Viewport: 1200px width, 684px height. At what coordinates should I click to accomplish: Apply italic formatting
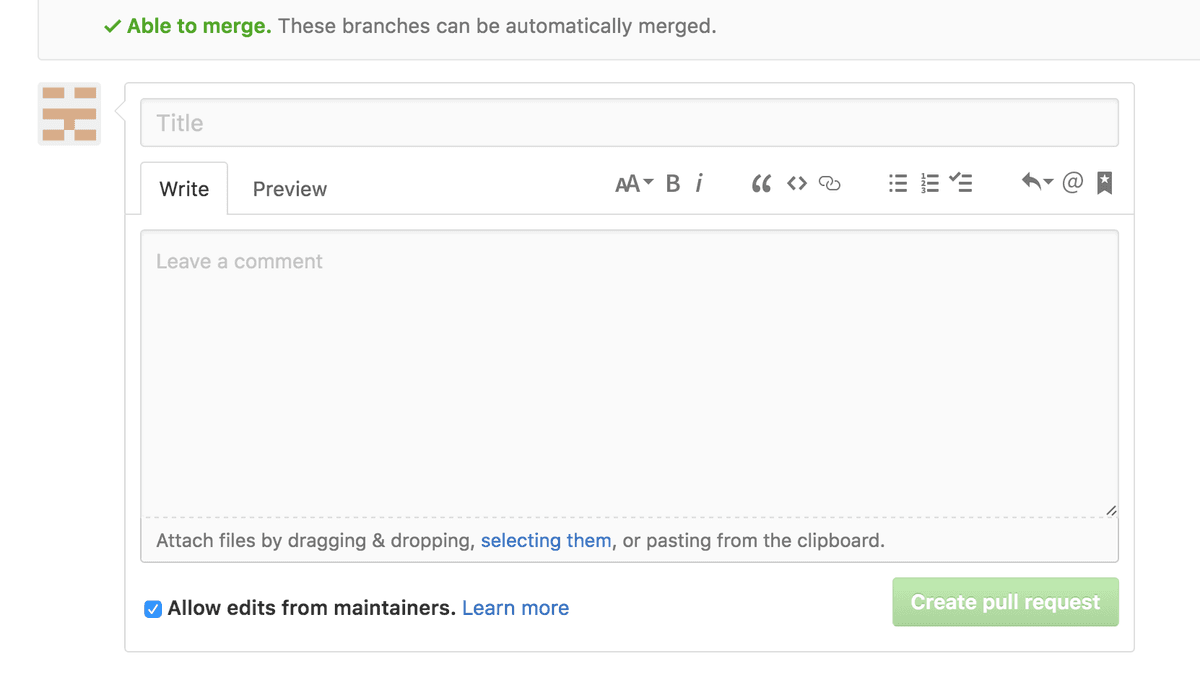point(699,183)
